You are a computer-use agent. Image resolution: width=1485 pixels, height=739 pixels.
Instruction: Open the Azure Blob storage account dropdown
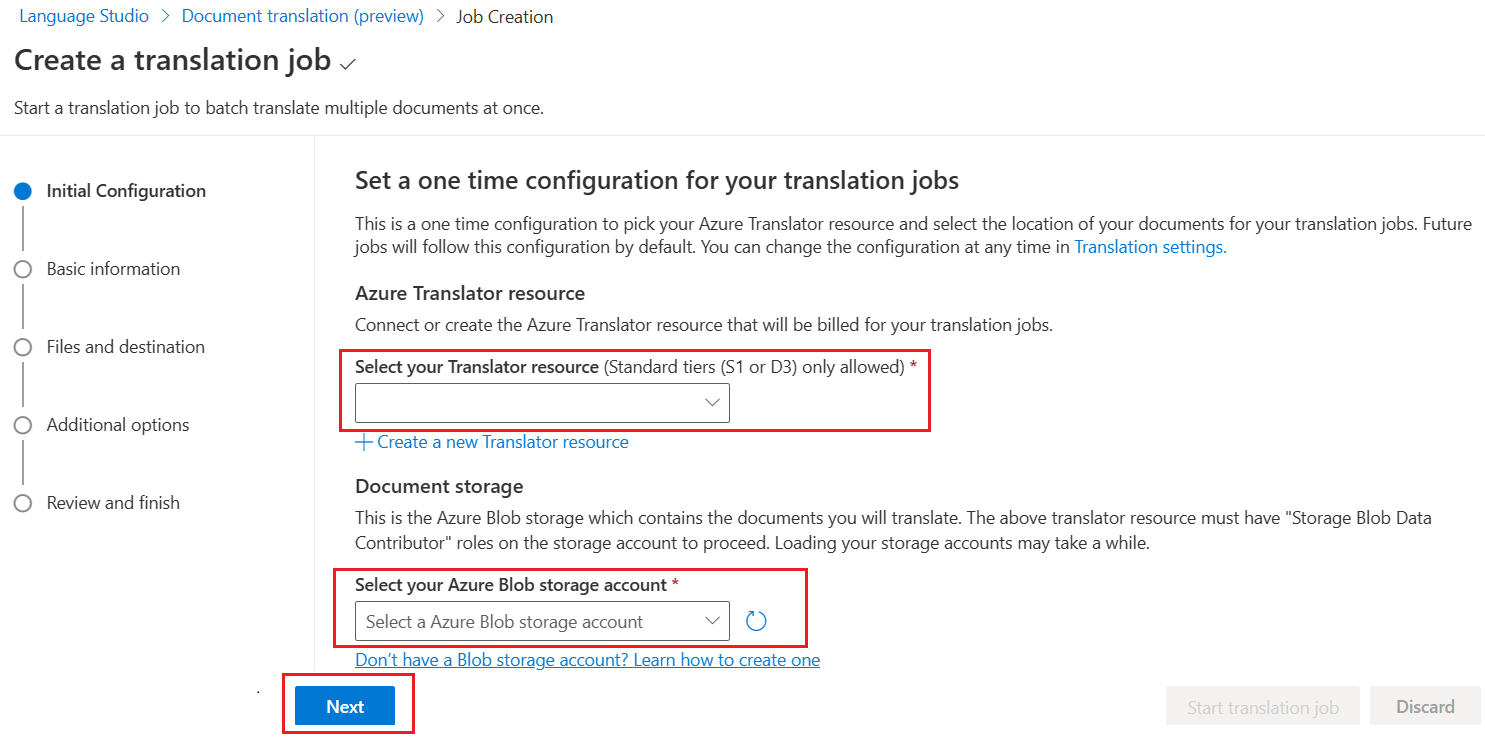pyautogui.click(x=540, y=620)
